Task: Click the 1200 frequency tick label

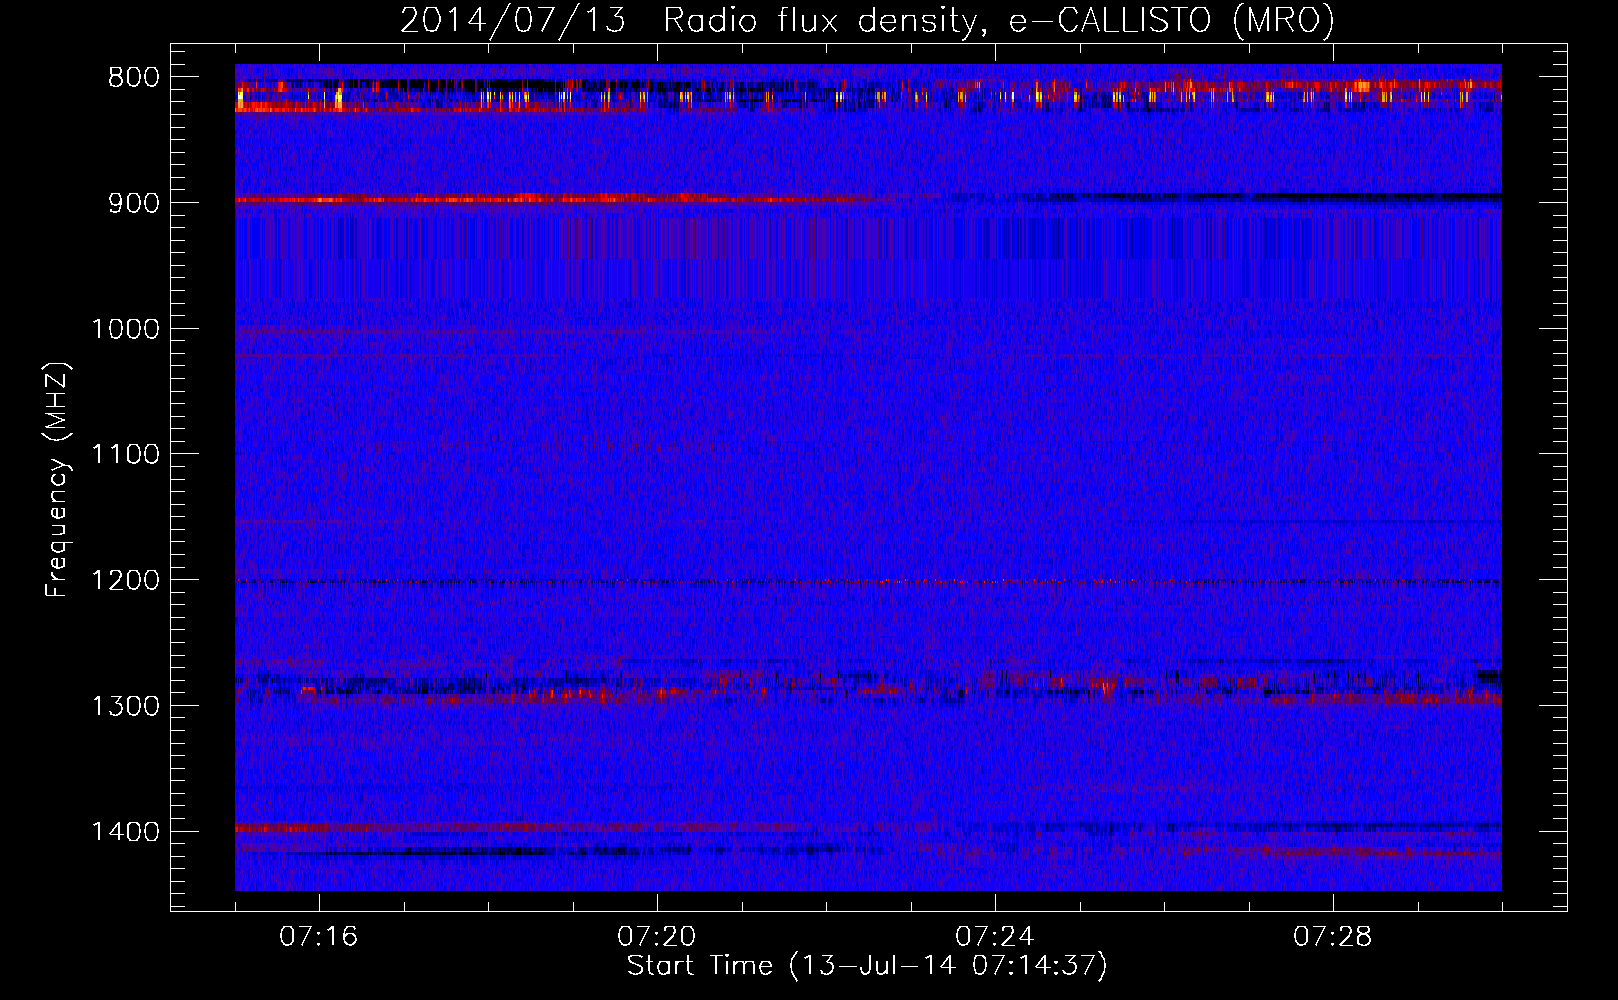Action: tap(125, 581)
